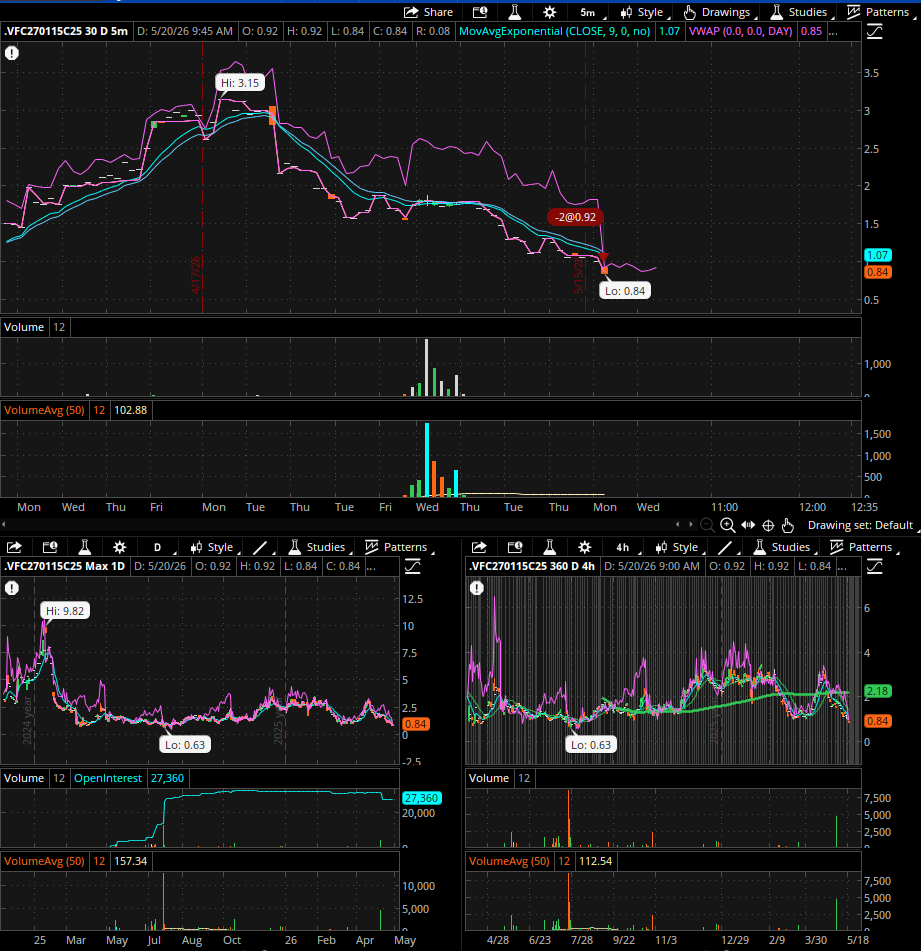Image resolution: width=921 pixels, height=951 pixels.
Task: Click the small left step arrow near the zoom tools
Action: click(x=678, y=525)
